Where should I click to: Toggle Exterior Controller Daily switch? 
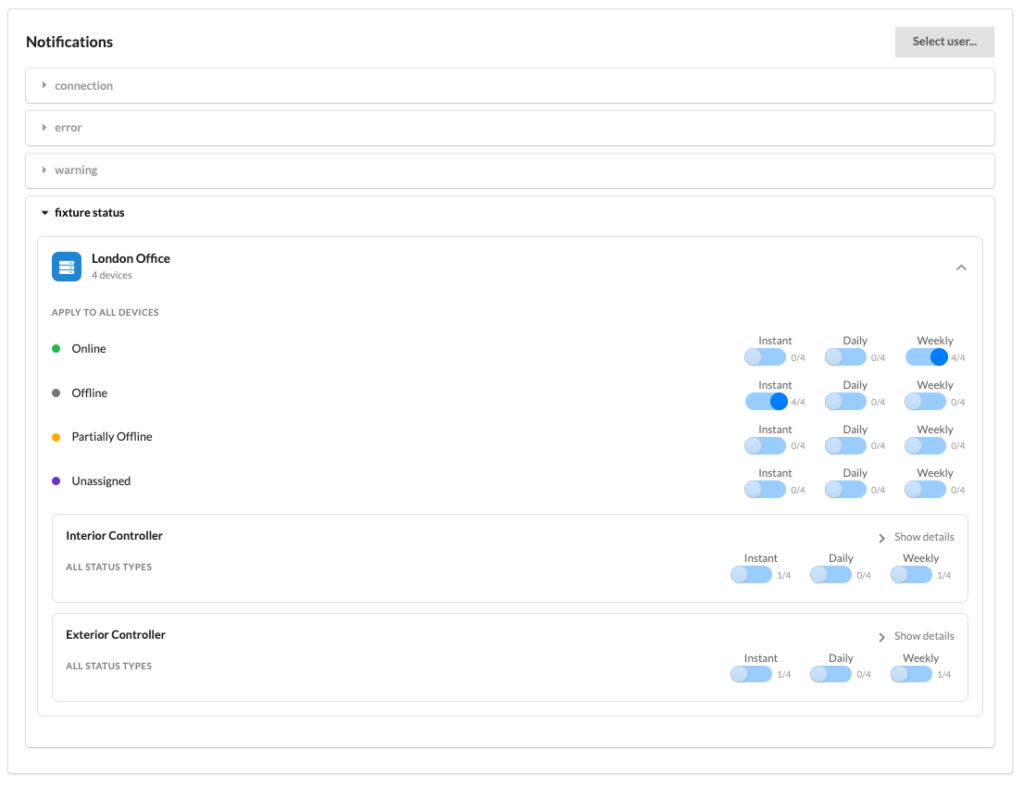[x=831, y=674]
